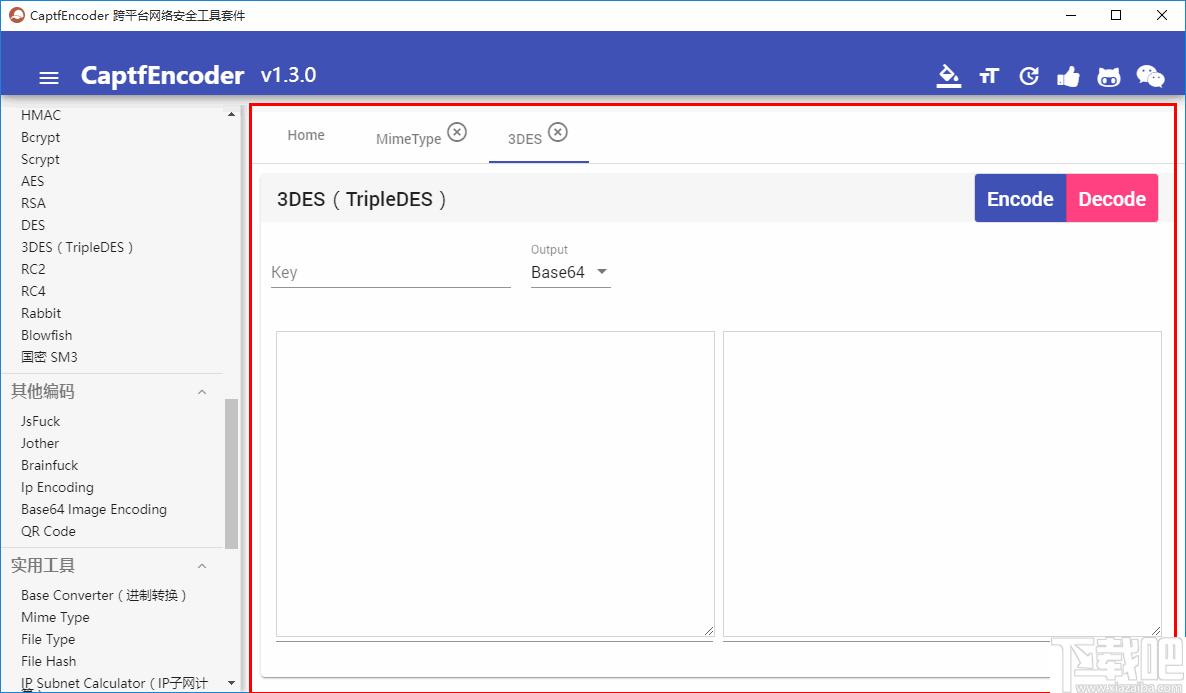Select DES in the sidebar
Image resolution: width=1186 pixels, height=693 pixels.
(33, 225)
